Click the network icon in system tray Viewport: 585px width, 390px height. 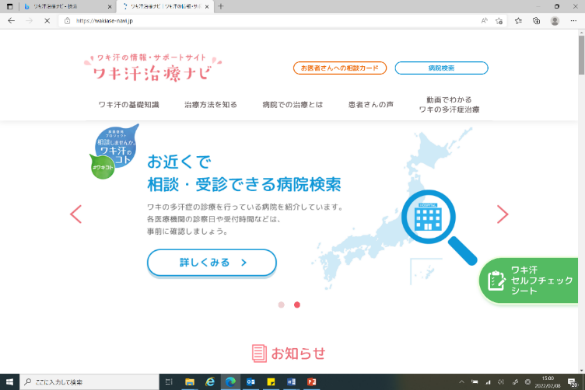pos(488,382)
